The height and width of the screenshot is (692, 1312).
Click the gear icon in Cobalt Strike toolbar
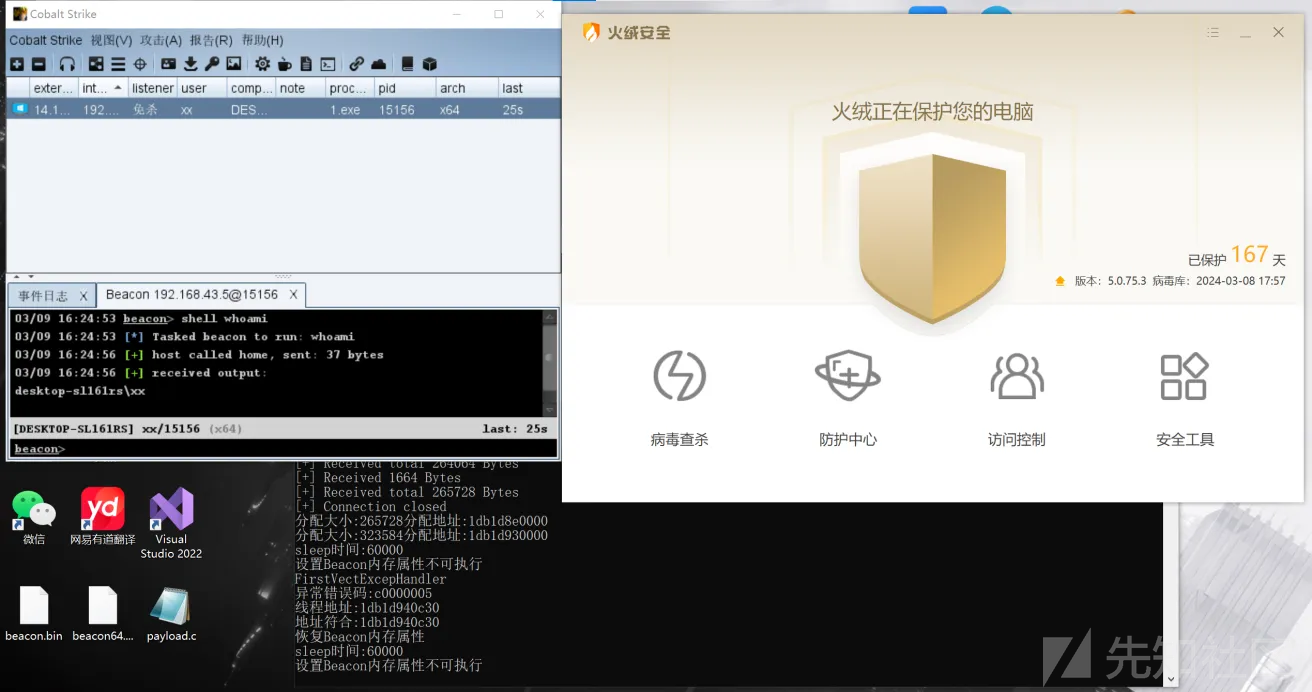coord(262,64)
